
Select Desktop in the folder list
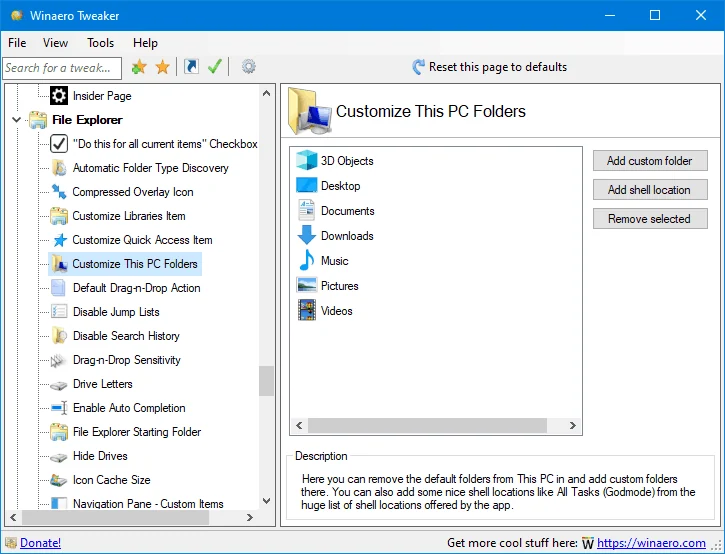(341, 185)
